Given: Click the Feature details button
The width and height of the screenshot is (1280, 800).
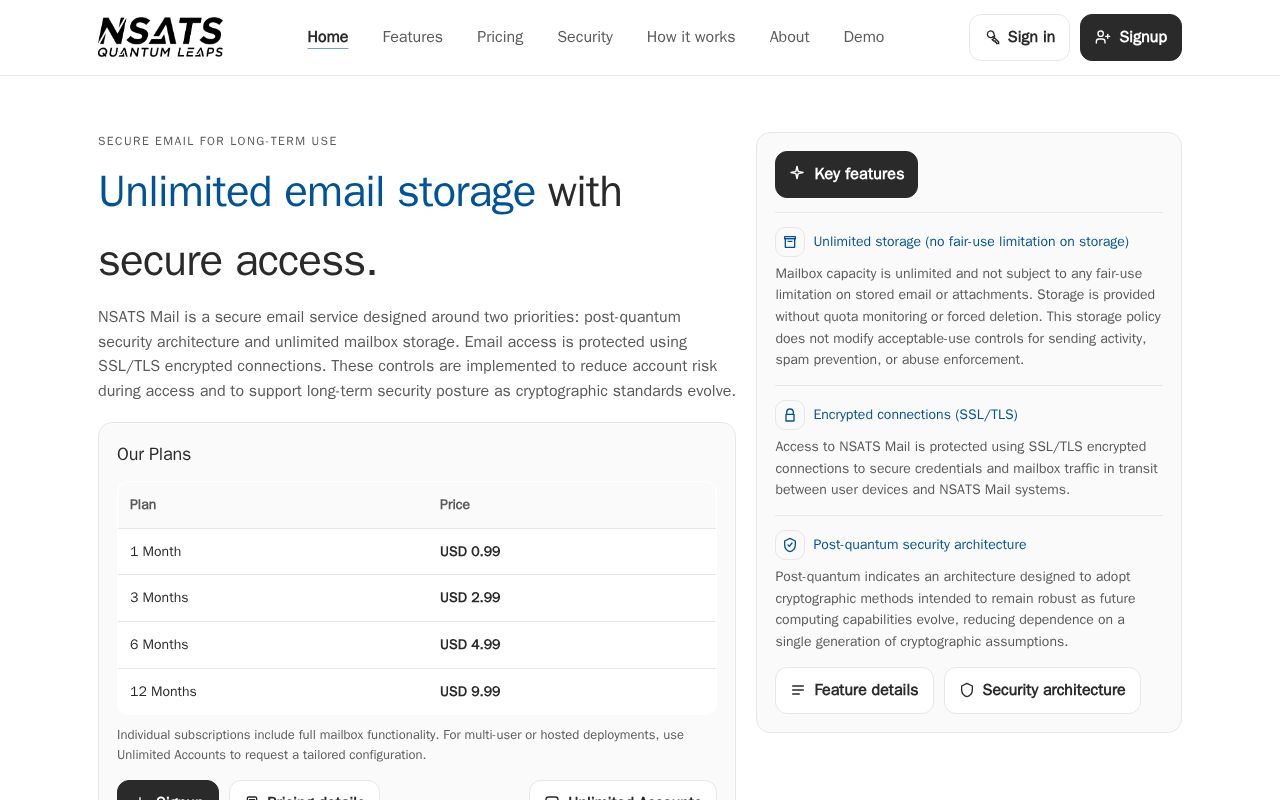Looking at the screenshot, I should click(x=854, y=690).
